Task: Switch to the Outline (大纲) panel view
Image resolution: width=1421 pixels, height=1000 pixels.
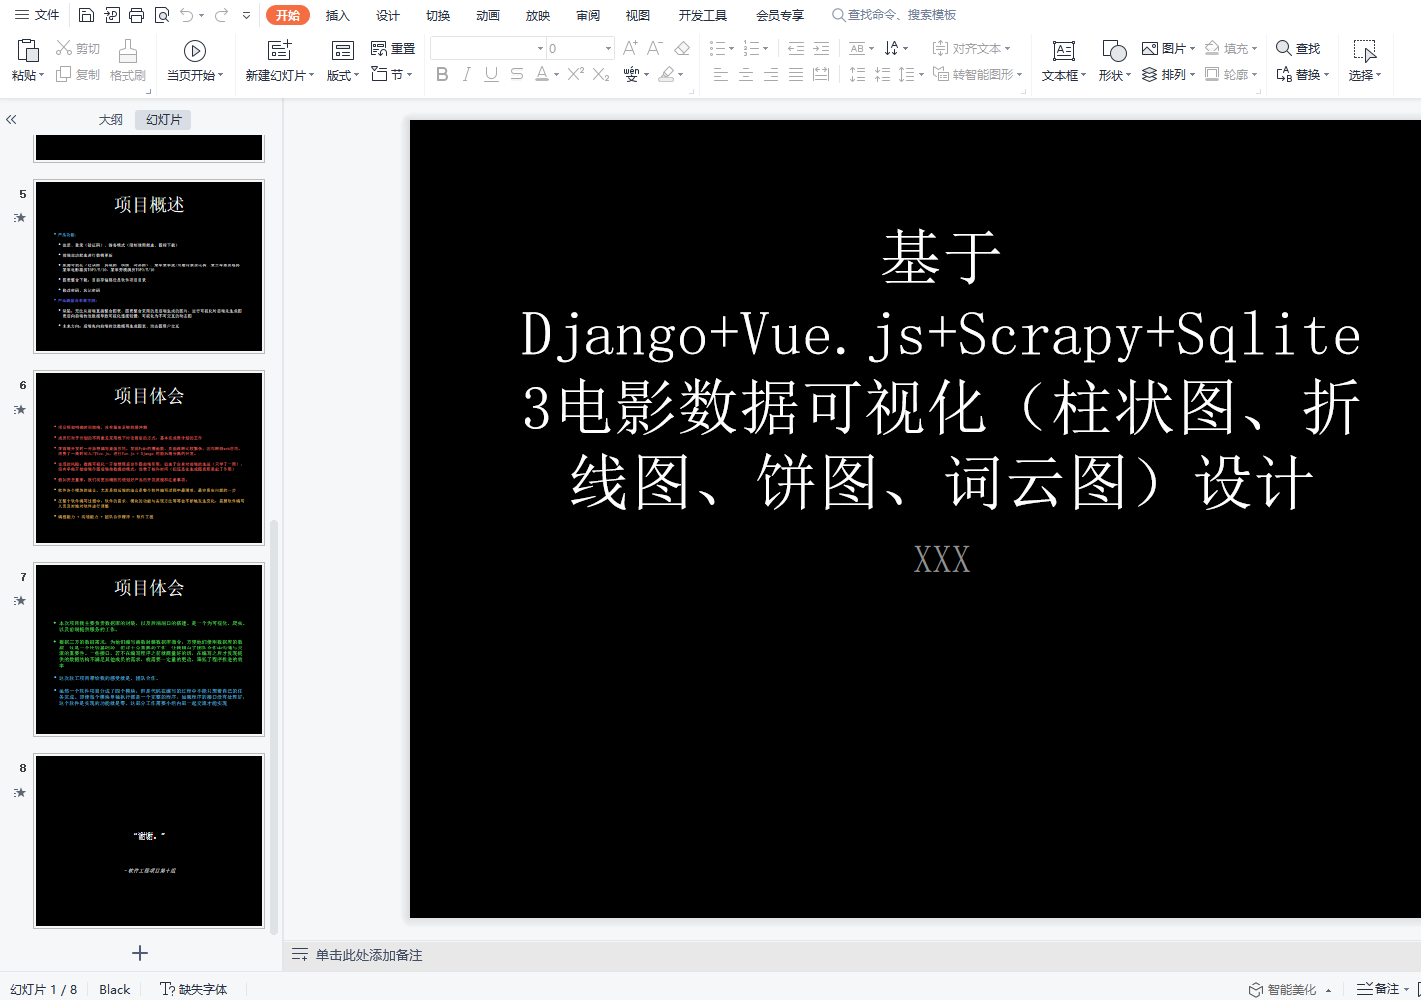Action: 111,119
